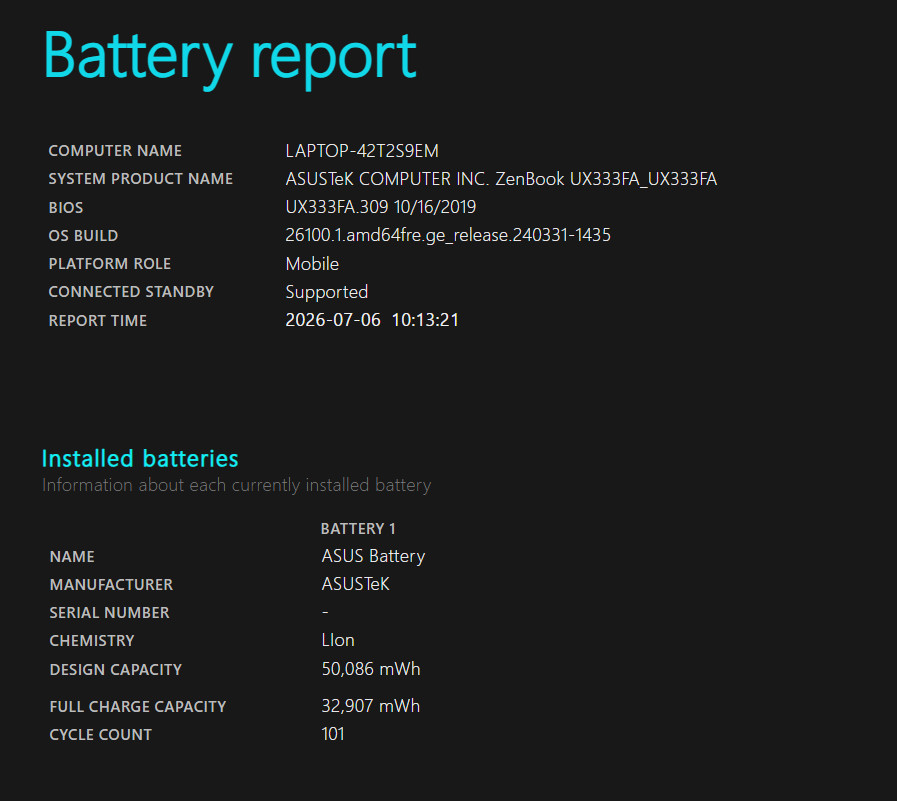Select the 'DESIGN CAPACITY' row label

click(x=116, y=670)
